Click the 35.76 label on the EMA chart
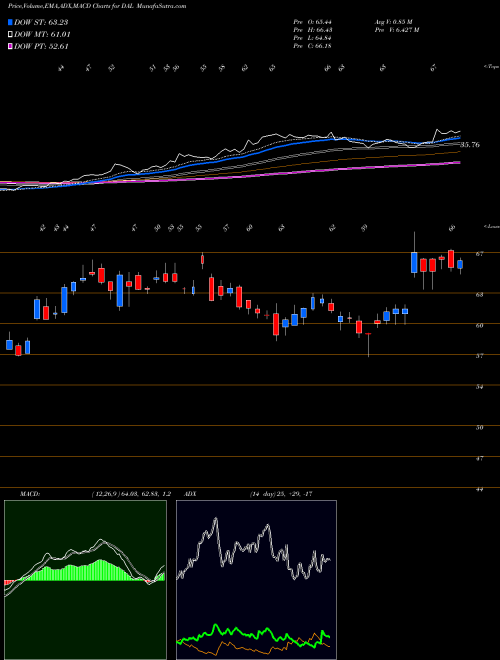Screen dimensions: 500x660 tap(470, 145)
